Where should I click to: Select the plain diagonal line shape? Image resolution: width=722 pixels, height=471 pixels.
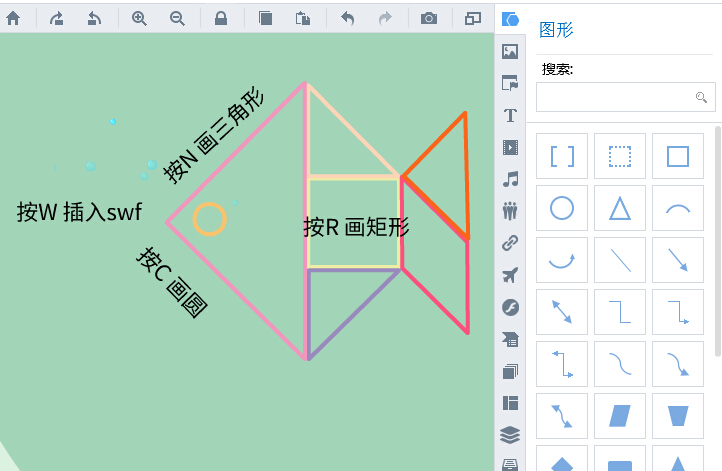(620, 260)
